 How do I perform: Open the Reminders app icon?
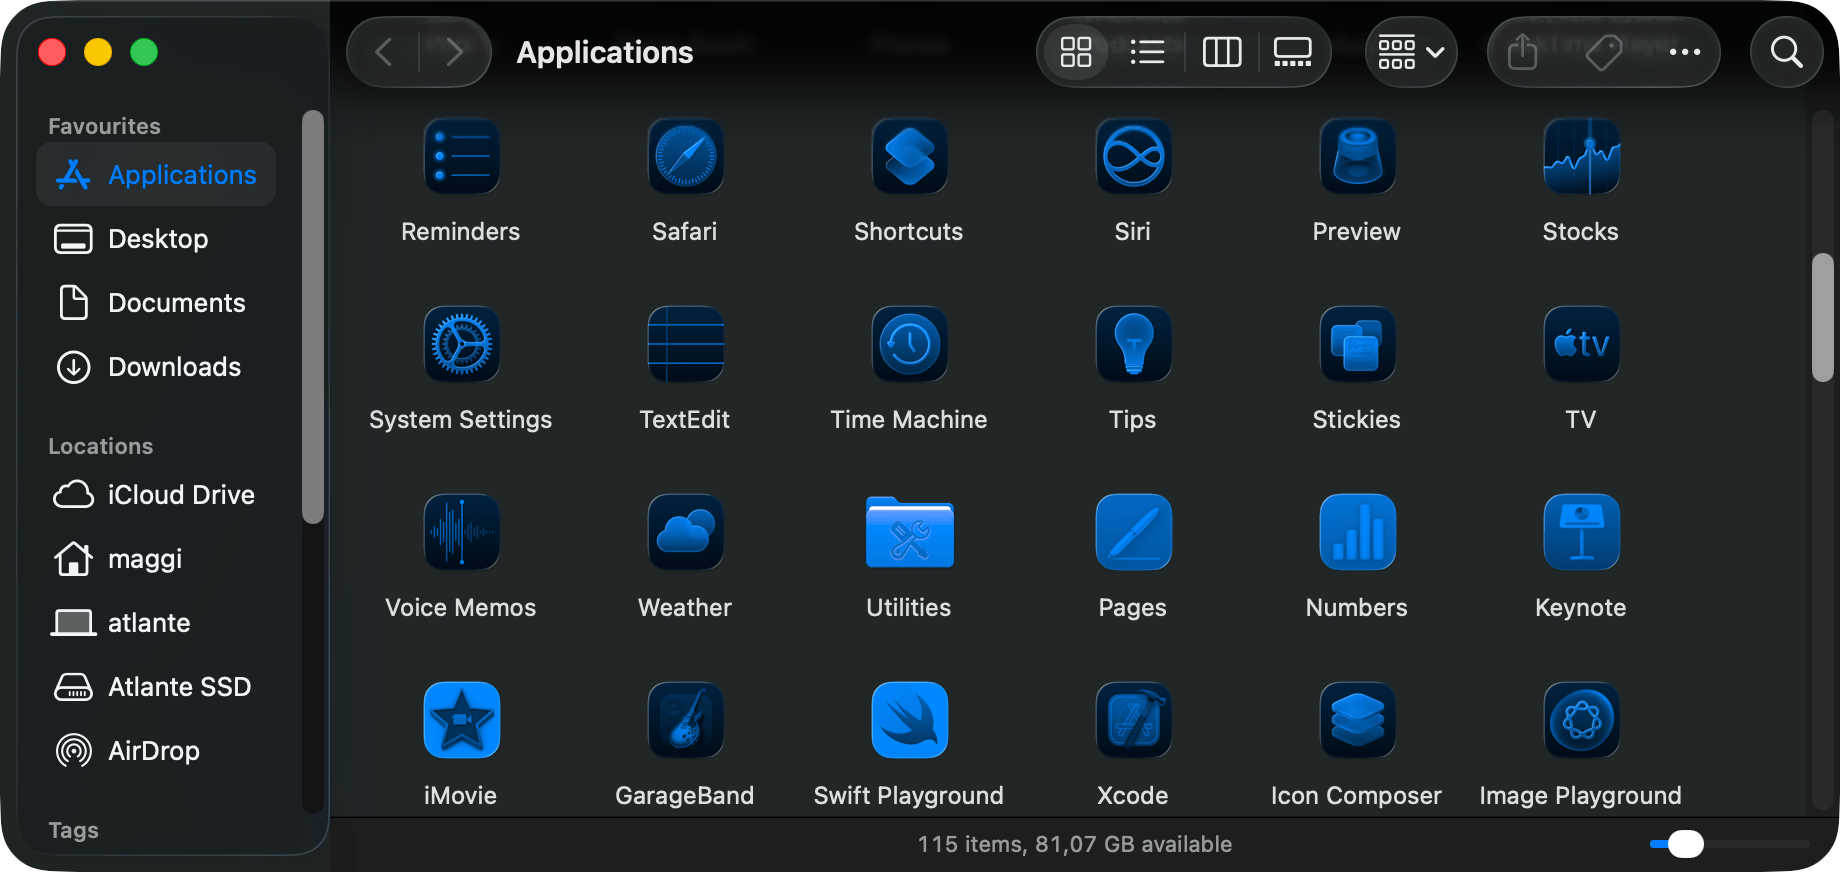coord(461,156)
